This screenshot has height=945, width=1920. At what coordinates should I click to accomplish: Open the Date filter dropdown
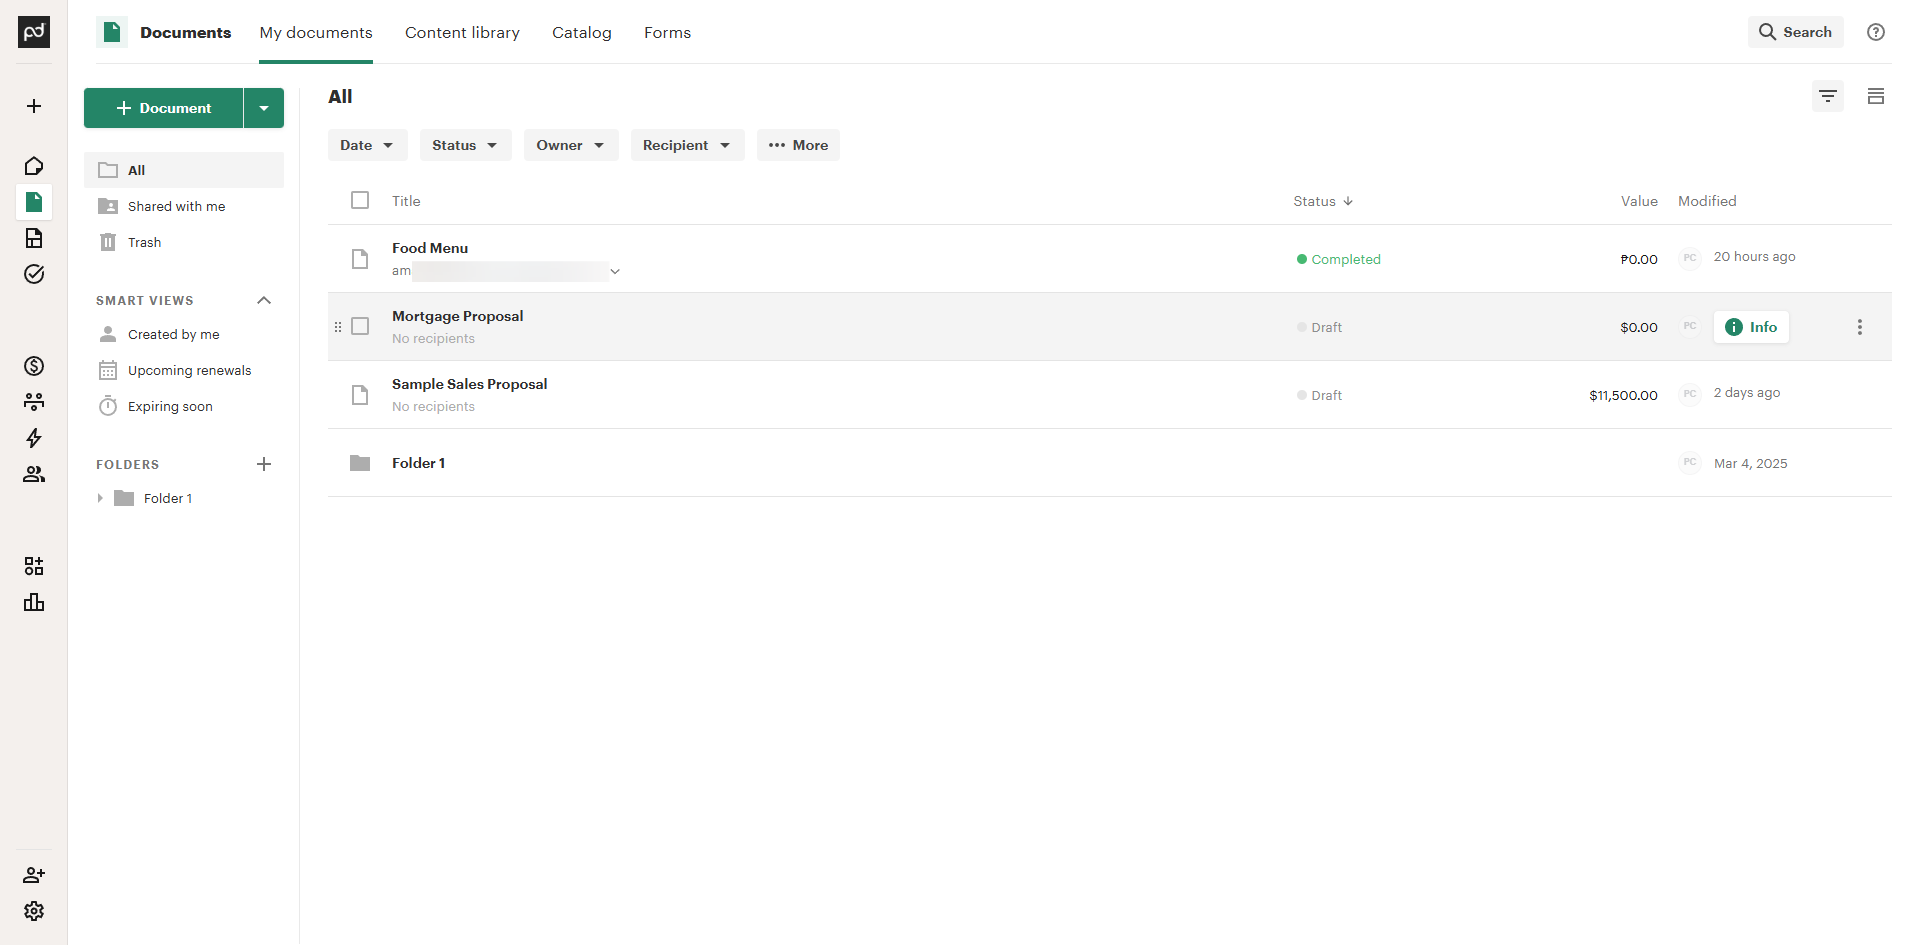click(x=367, y=145)
